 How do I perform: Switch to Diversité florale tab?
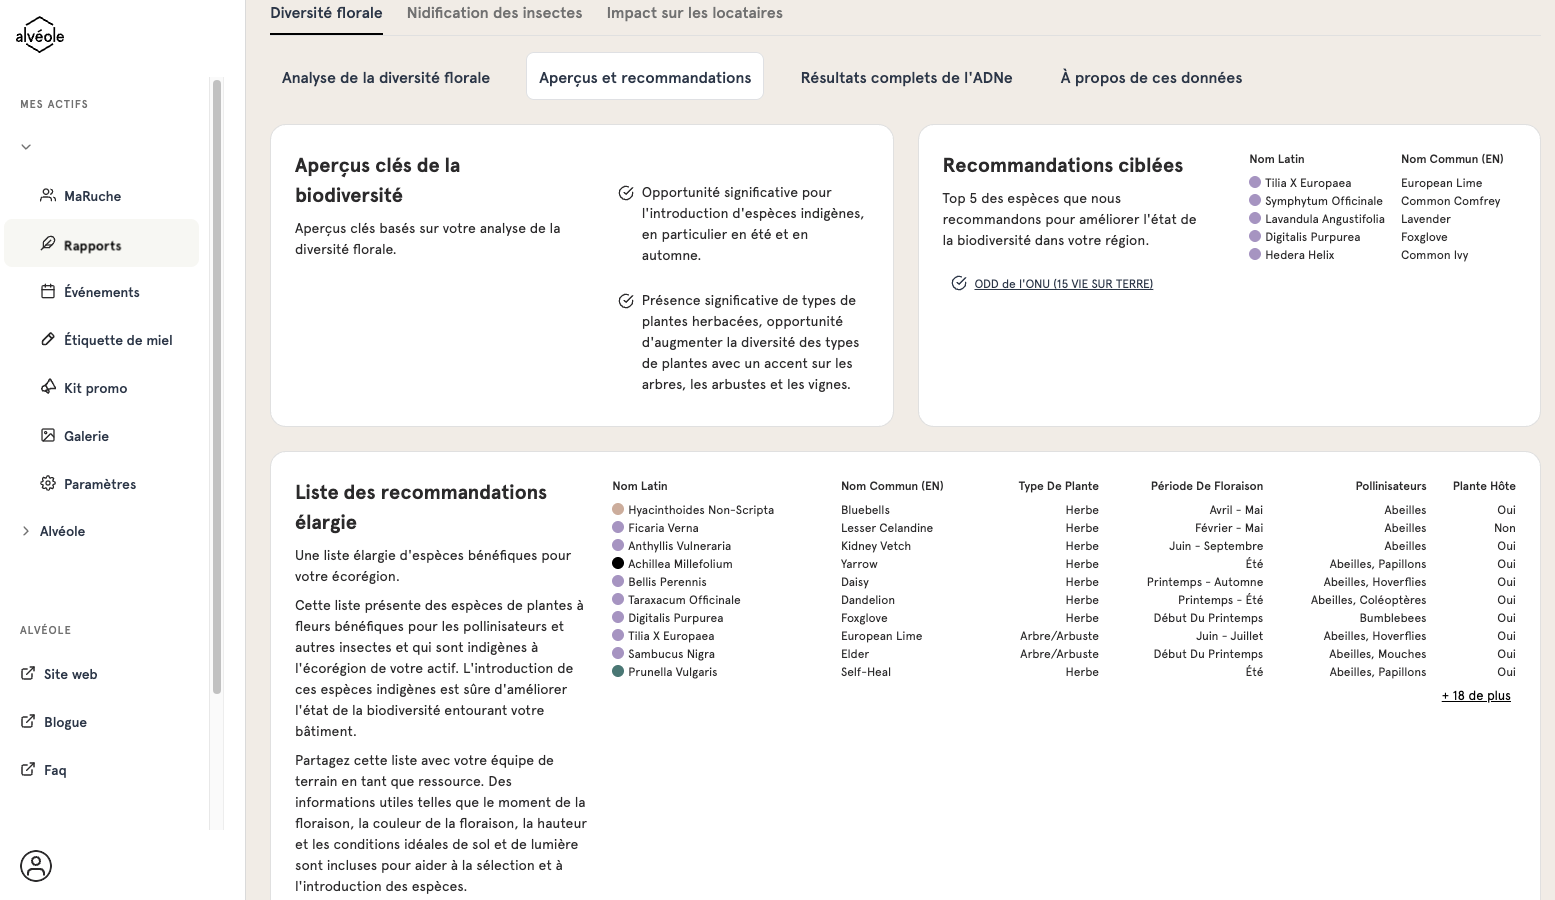point(326,13)
